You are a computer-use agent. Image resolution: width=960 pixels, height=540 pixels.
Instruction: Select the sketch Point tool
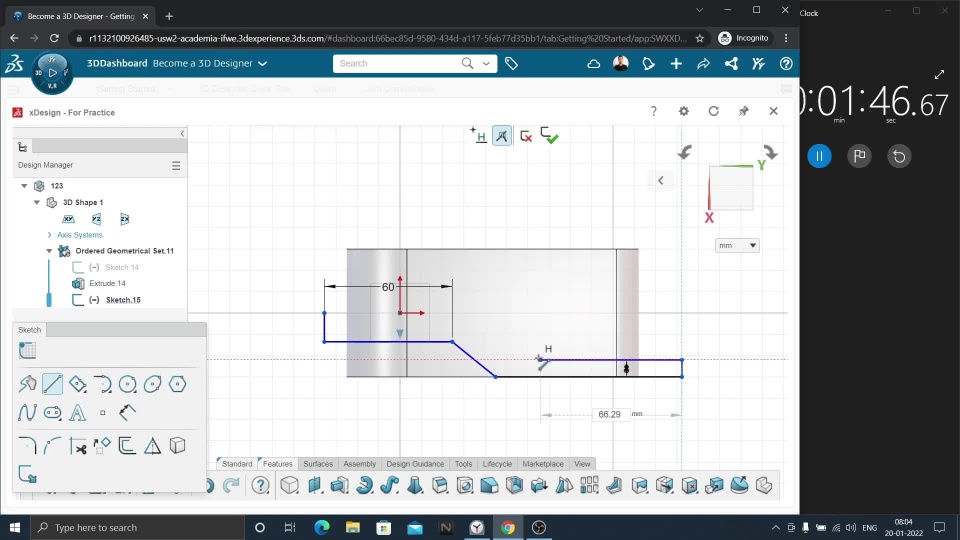click(103, 413)
